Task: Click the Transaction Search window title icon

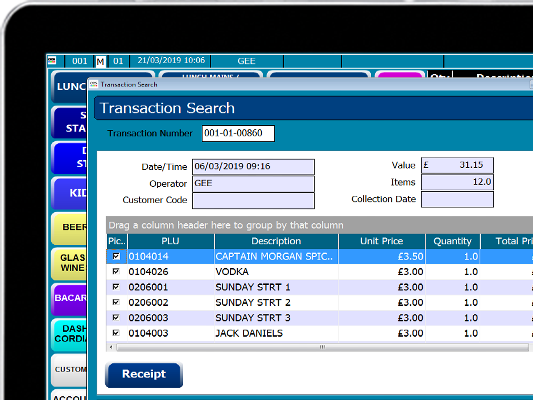Action: coord(94,84)
